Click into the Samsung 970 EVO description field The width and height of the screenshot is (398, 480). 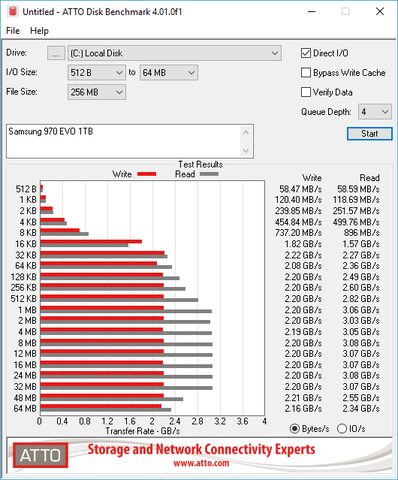click(x=123, y=141)
